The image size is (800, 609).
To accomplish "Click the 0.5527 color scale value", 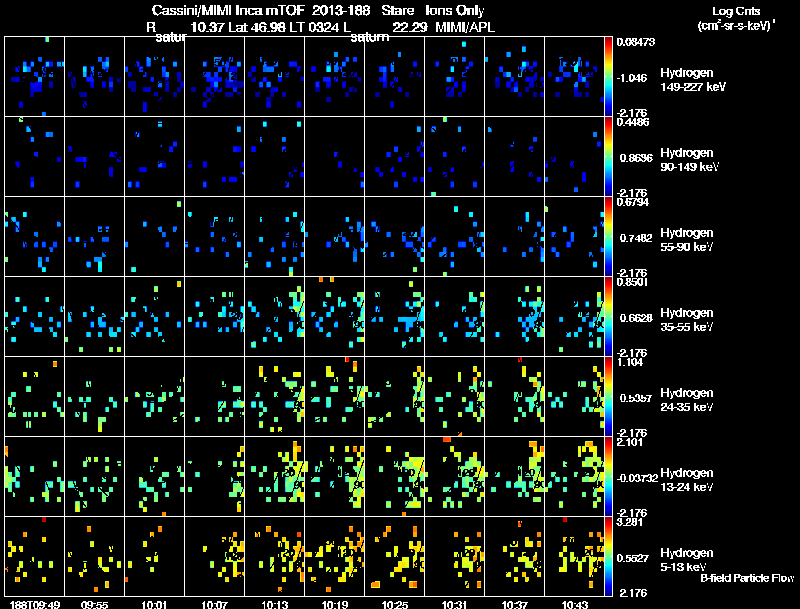I will (x=633, y=559).
